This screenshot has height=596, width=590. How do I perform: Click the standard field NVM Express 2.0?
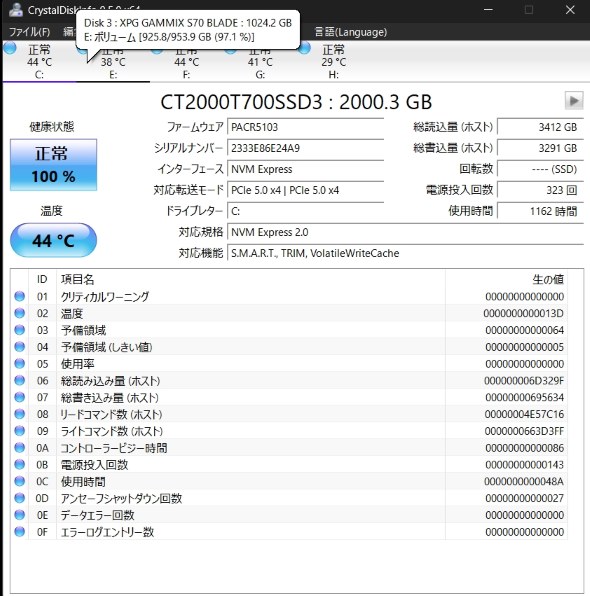click(405, 232)
